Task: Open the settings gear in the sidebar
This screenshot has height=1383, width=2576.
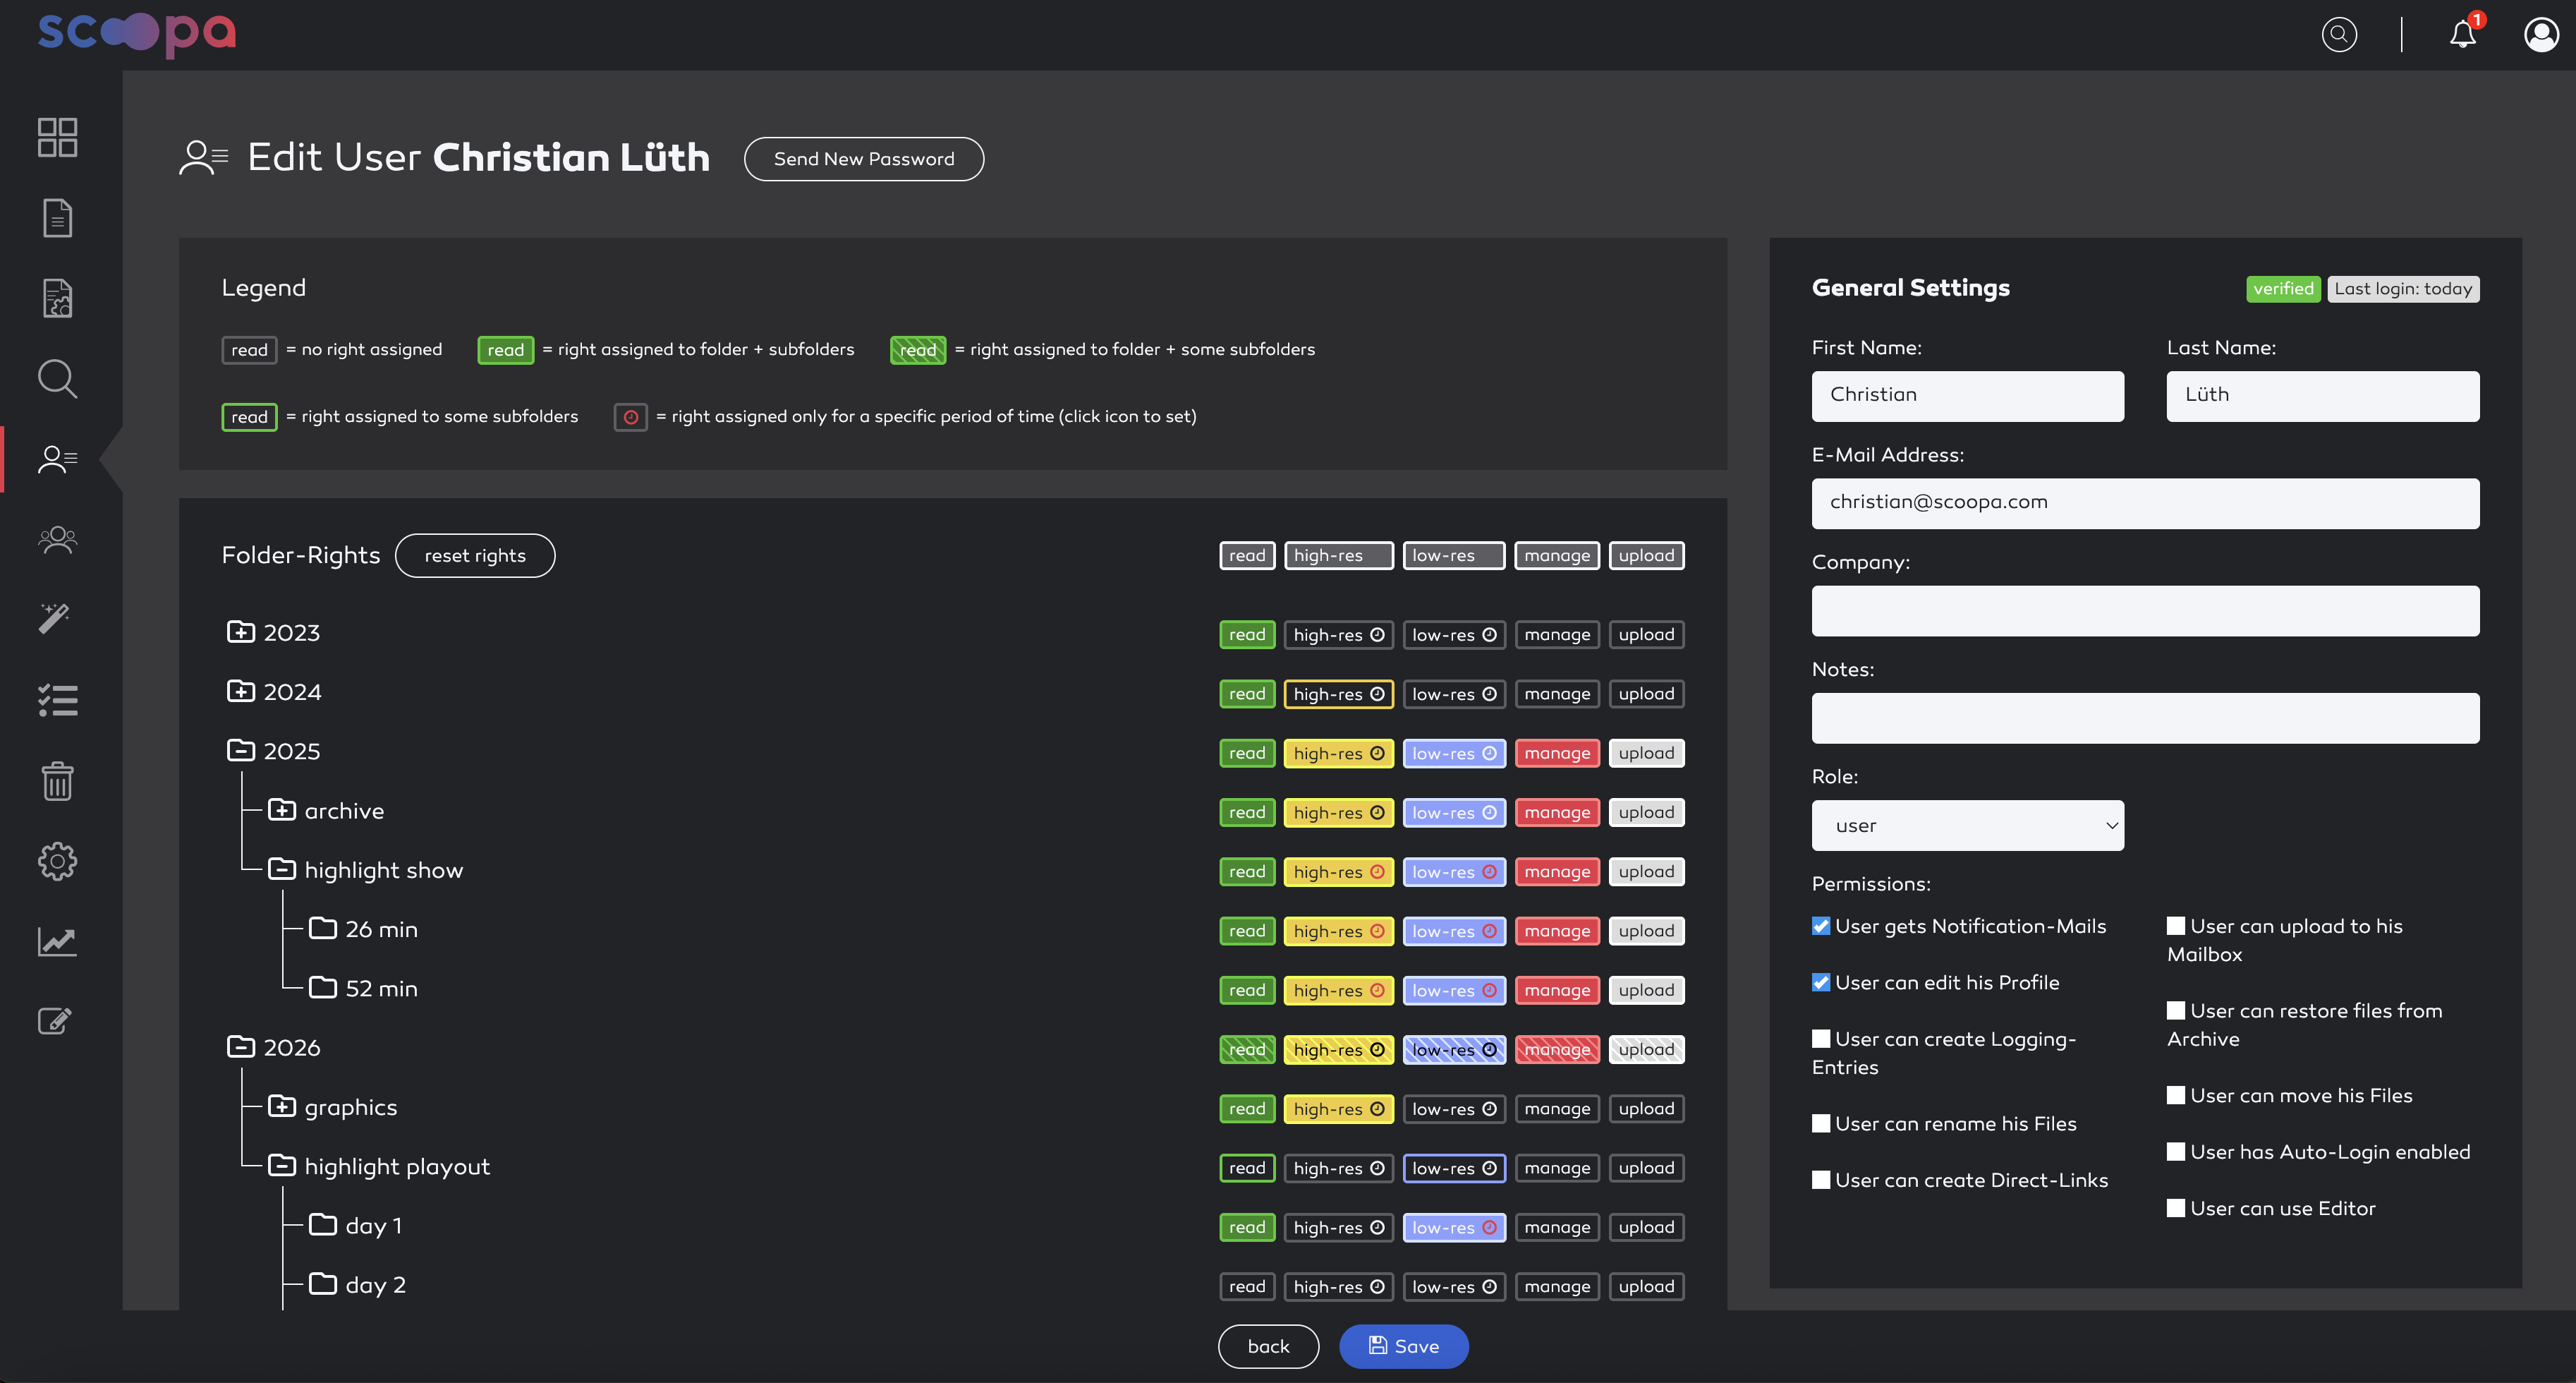Action: (x=57, y=861)
